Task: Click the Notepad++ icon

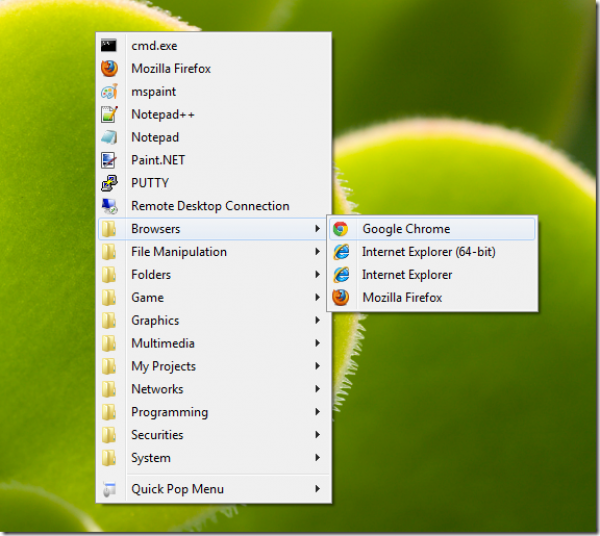Action: click(109, 114)
